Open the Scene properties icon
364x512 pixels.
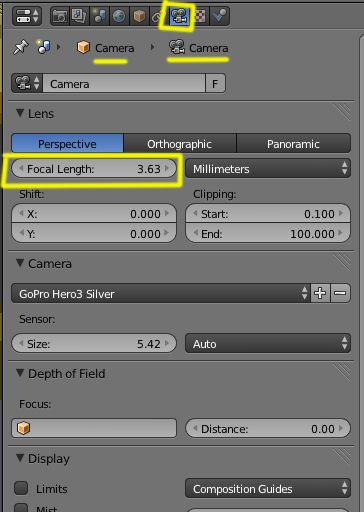coord(99,16)
